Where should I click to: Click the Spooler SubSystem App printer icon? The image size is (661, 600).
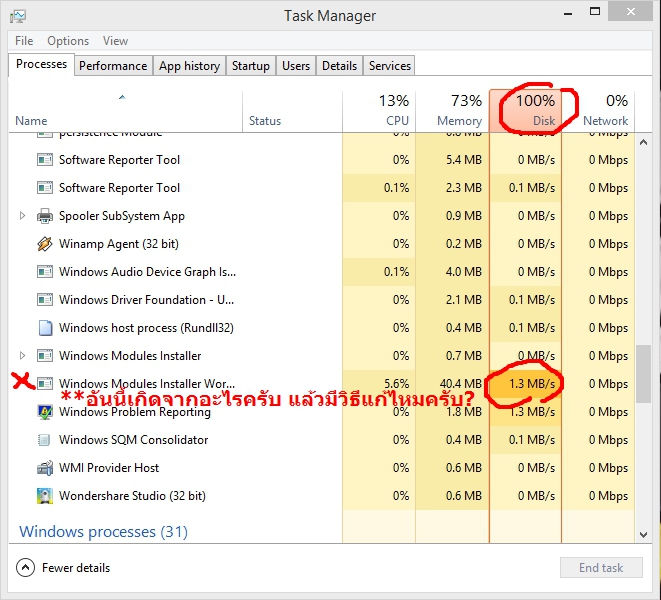pos(45,216)
